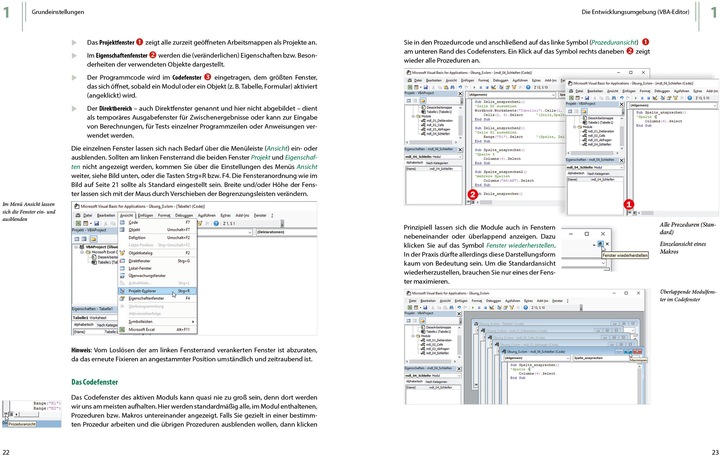This screenshot has height=456, width=720.
Task: Click the save disk icon in page 22 toolbar
Action: (96, 223)
